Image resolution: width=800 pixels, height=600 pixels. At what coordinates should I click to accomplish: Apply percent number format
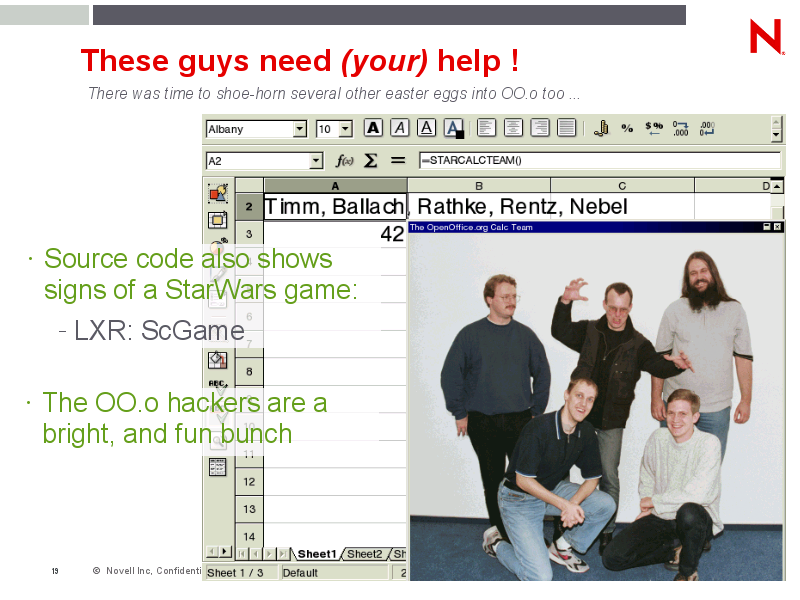click(x=627, y=128)
